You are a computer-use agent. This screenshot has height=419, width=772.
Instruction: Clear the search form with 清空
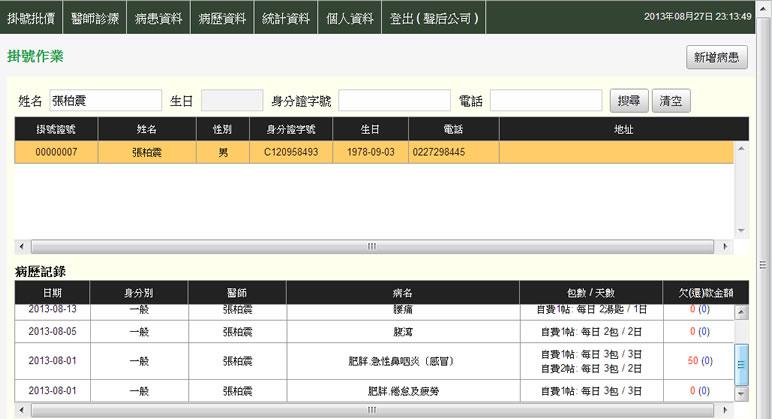click(x=670, y=101)
